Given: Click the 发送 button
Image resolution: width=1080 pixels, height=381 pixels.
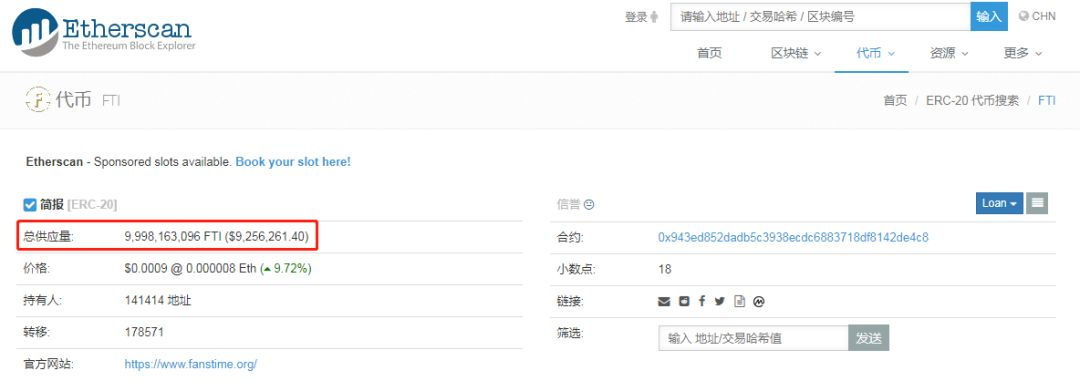Looking at the screenshot, I should point(869,338).
